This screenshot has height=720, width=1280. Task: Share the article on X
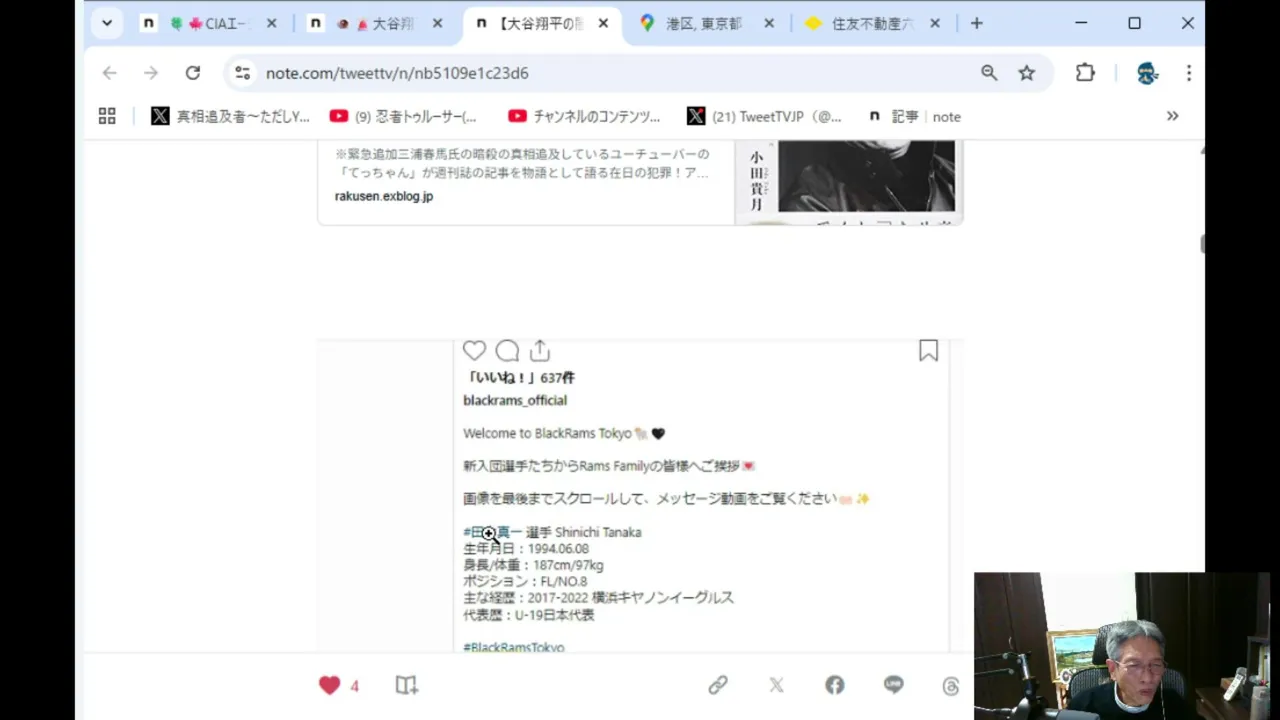(776, 685)
